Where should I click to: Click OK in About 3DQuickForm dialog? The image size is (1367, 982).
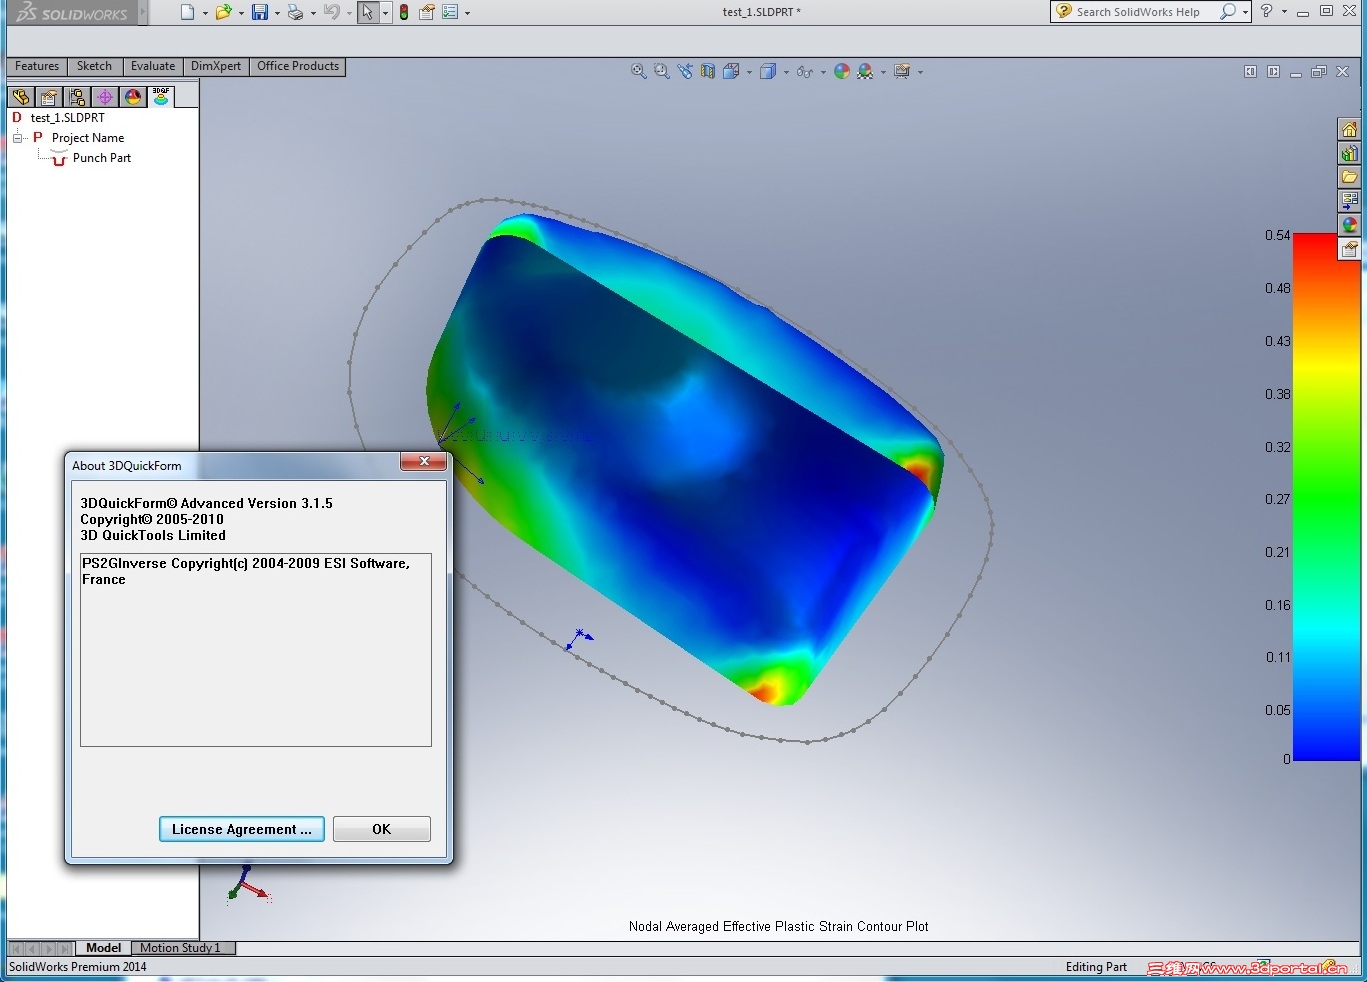[x=382, y=829]
